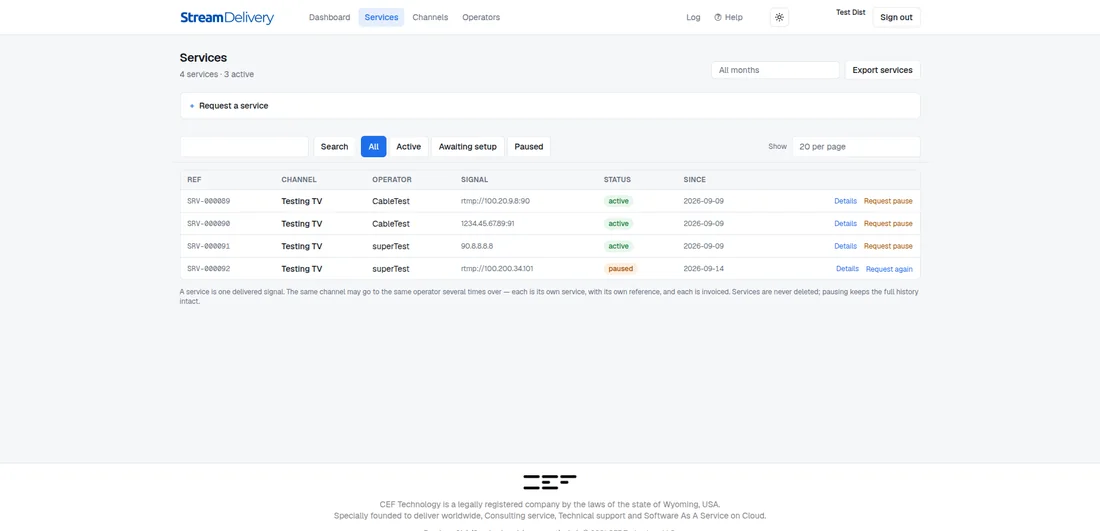This screenshot has width=1100, height=531.
Task: Select the Services nav item
Action: coord(381,18)
